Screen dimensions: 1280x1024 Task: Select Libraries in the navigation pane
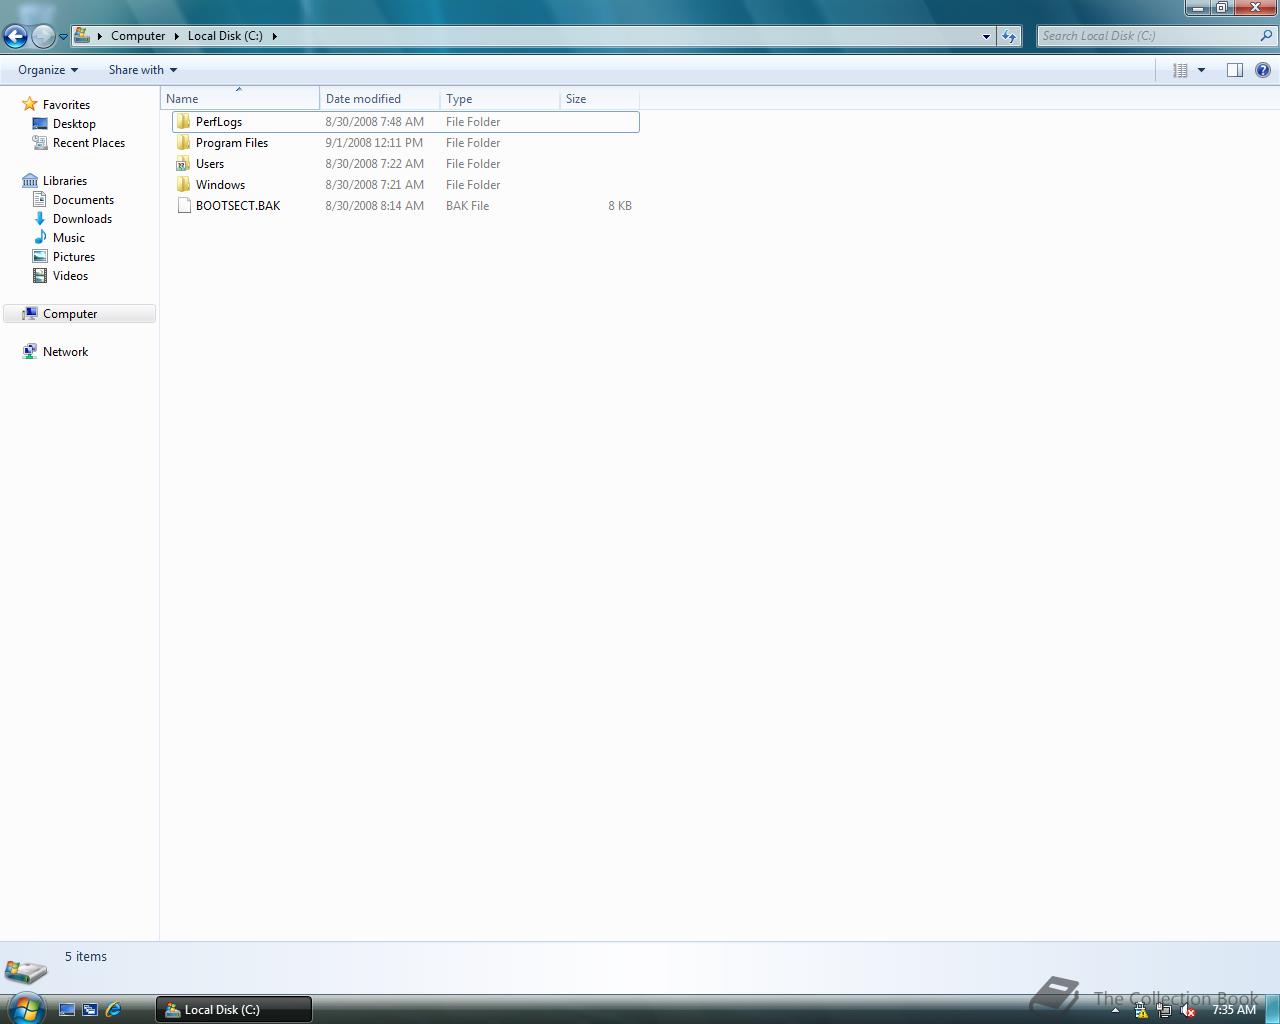(x=65, y=181)
